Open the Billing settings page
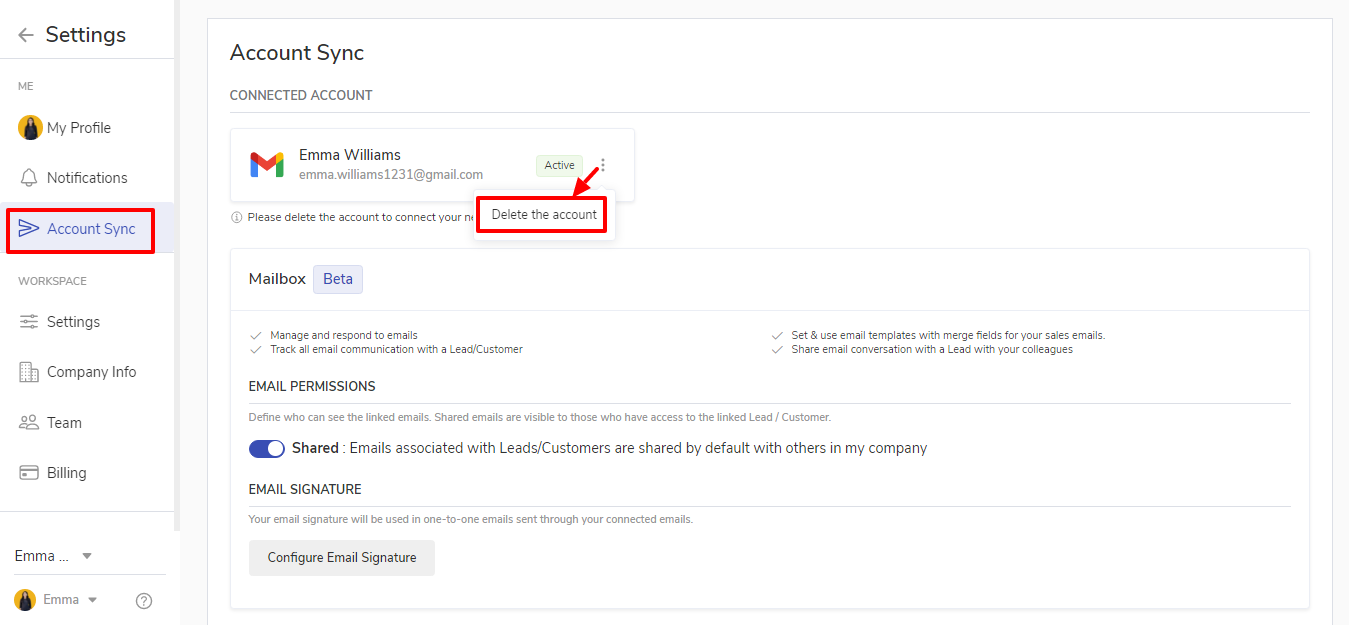Viewport: 1349px width, 625px height. tap(67, 473)
